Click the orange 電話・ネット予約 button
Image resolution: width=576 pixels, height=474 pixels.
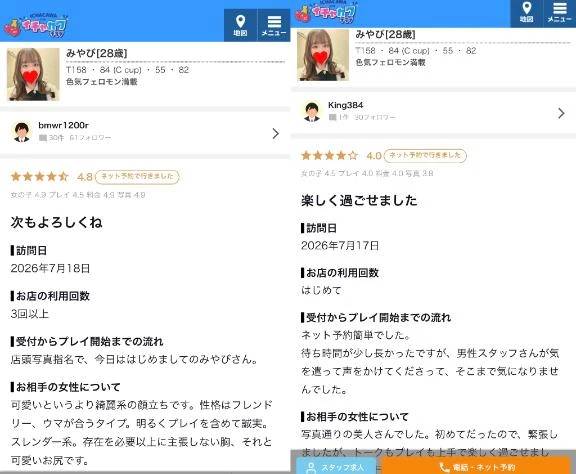click(477, 467)
